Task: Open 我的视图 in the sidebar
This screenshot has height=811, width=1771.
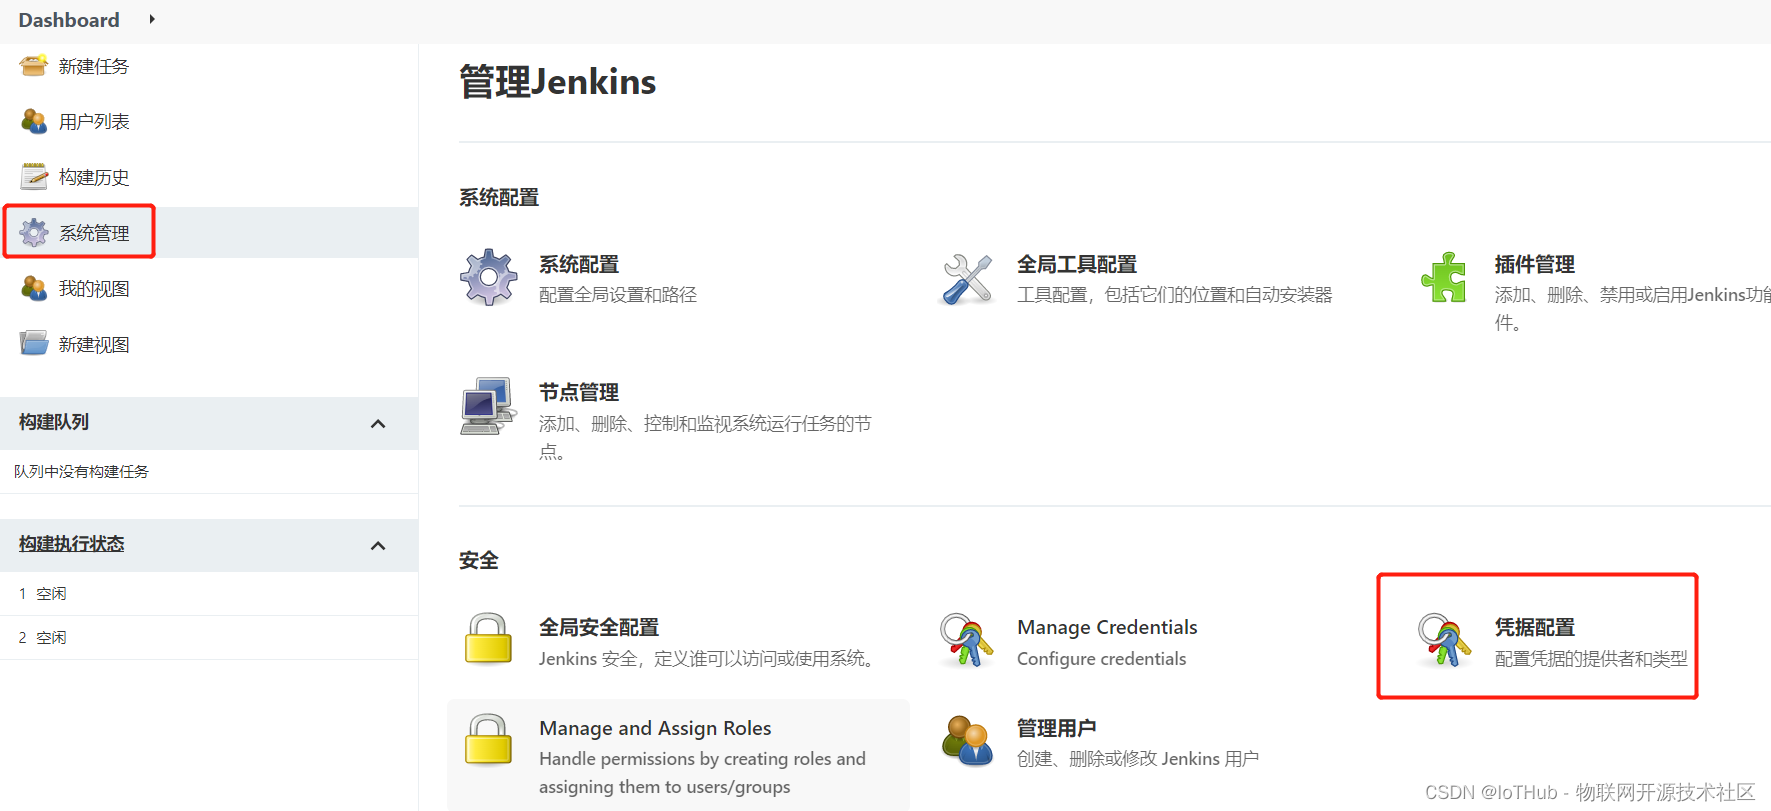Action: click(94, 289)
